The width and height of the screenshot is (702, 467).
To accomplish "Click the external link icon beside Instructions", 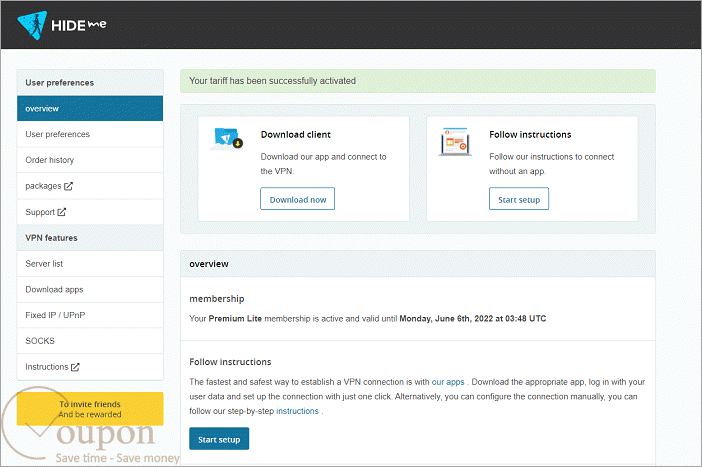I will (75, 367).
